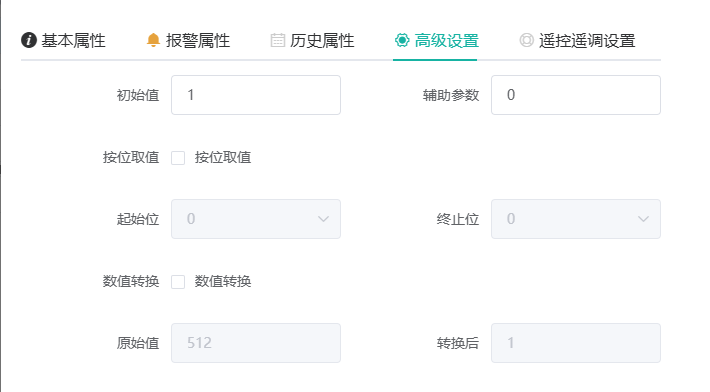
Task: Open the 起始位 dropdown
Action: tap(256, 219)
